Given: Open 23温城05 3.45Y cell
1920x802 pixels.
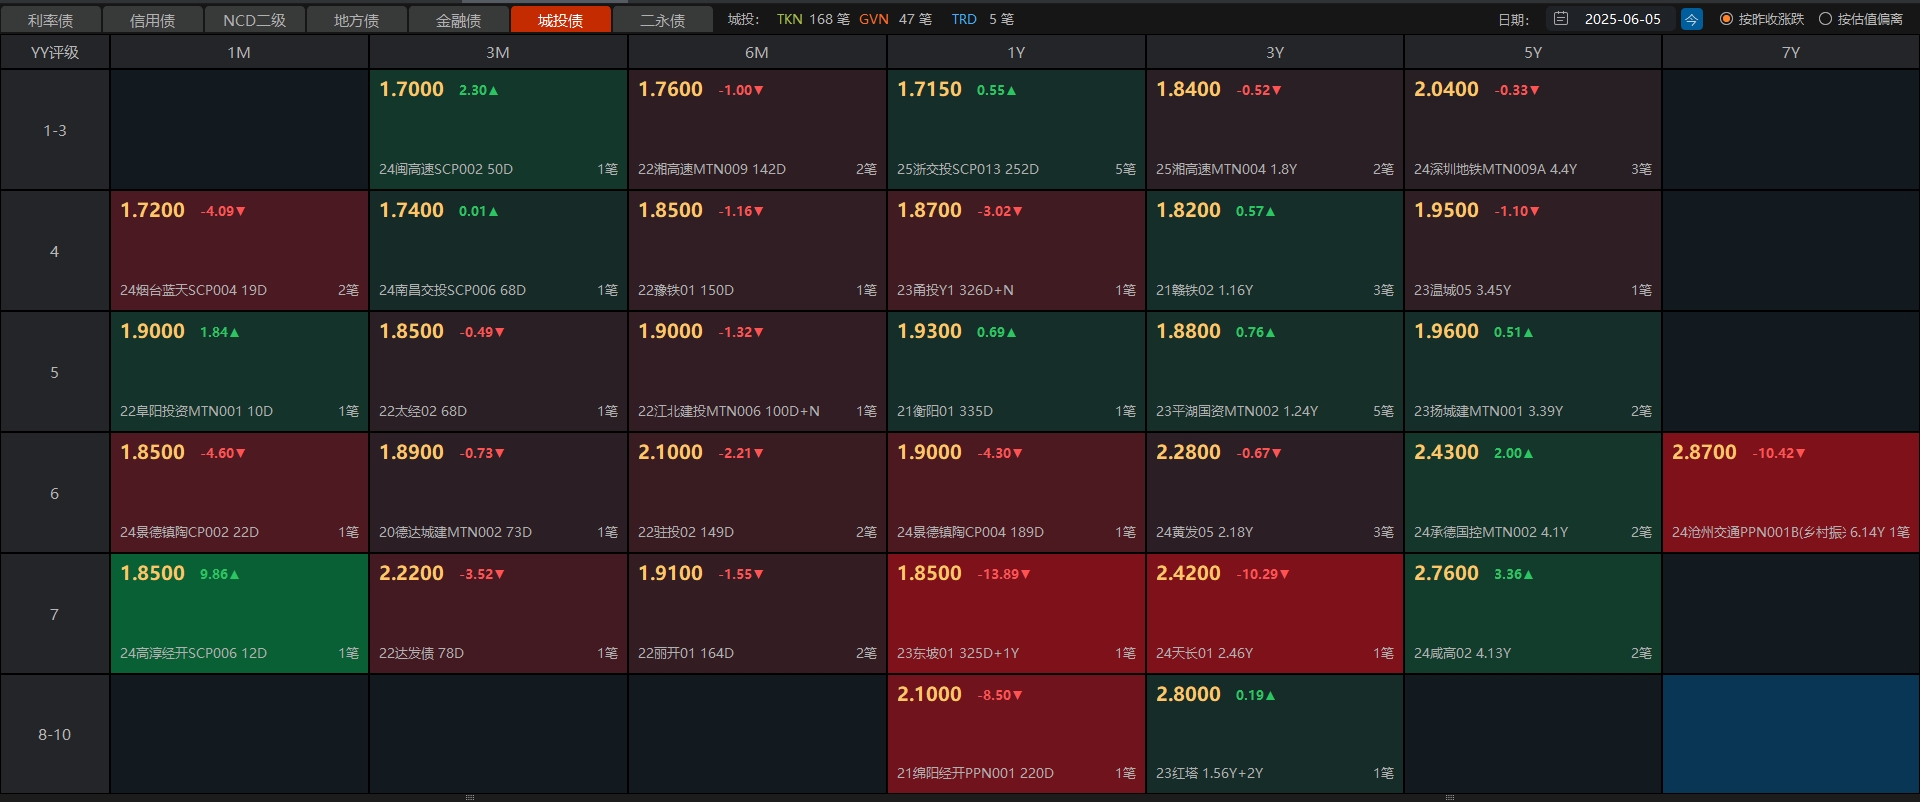Looking at the screenshot, I should click(1533, 251).
